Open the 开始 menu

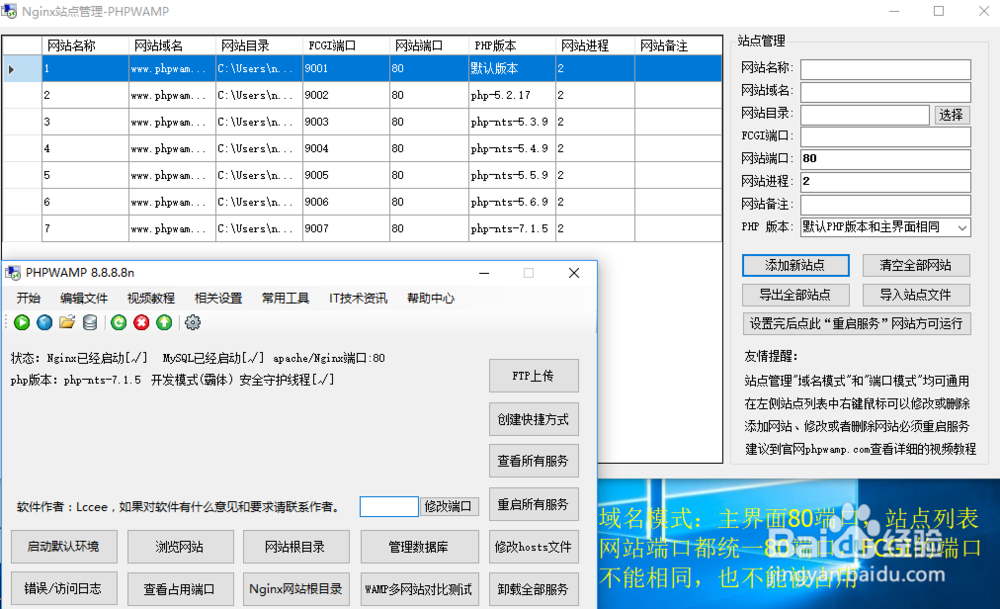(x=28, y=297)
